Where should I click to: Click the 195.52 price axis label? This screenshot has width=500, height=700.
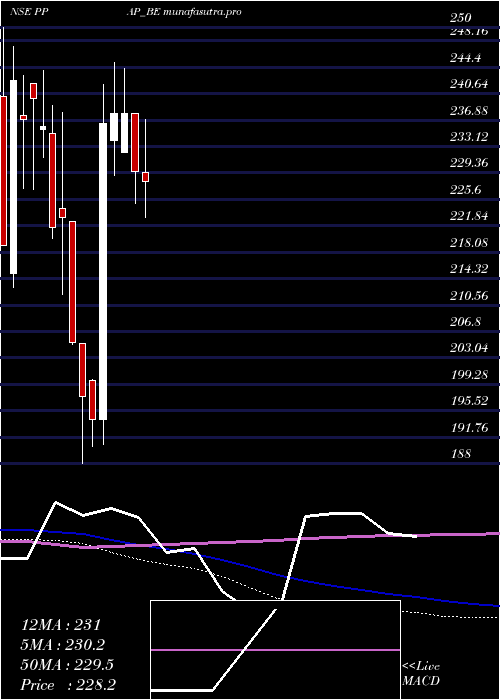tap(469, 401)
